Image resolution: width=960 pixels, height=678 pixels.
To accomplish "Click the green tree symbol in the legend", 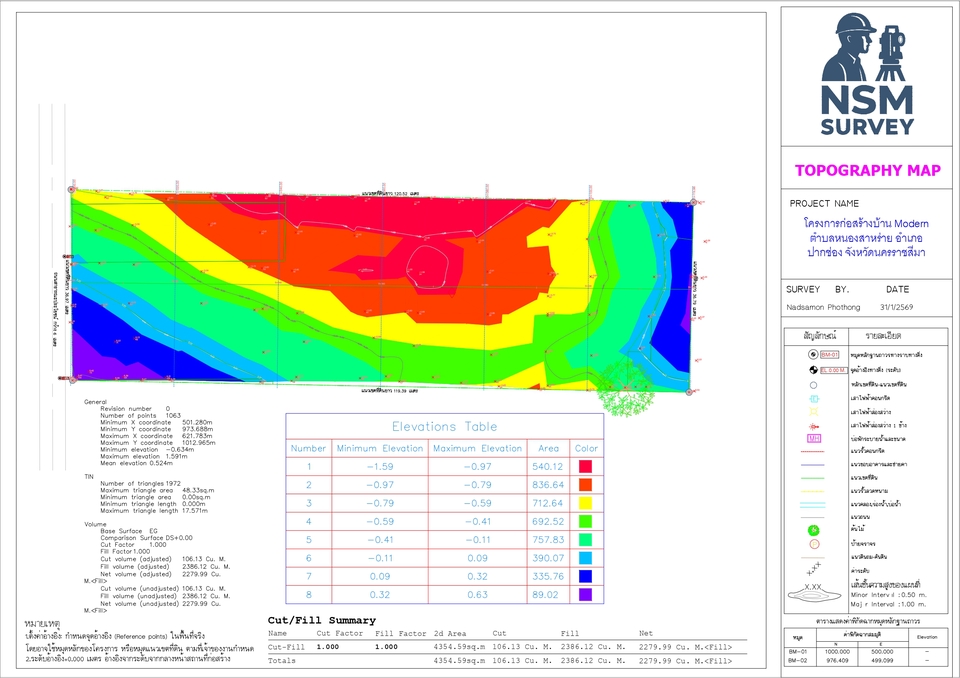I will (812, 530).
